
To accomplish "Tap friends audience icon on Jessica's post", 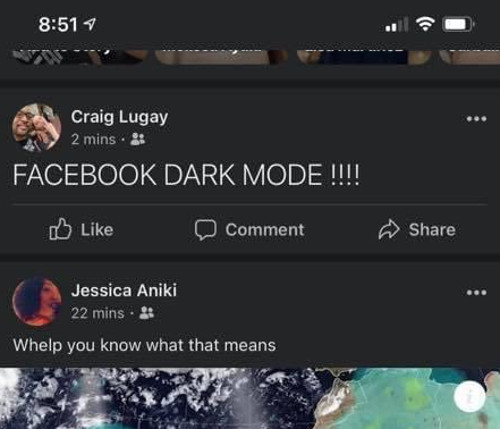I will coord(146,313).
